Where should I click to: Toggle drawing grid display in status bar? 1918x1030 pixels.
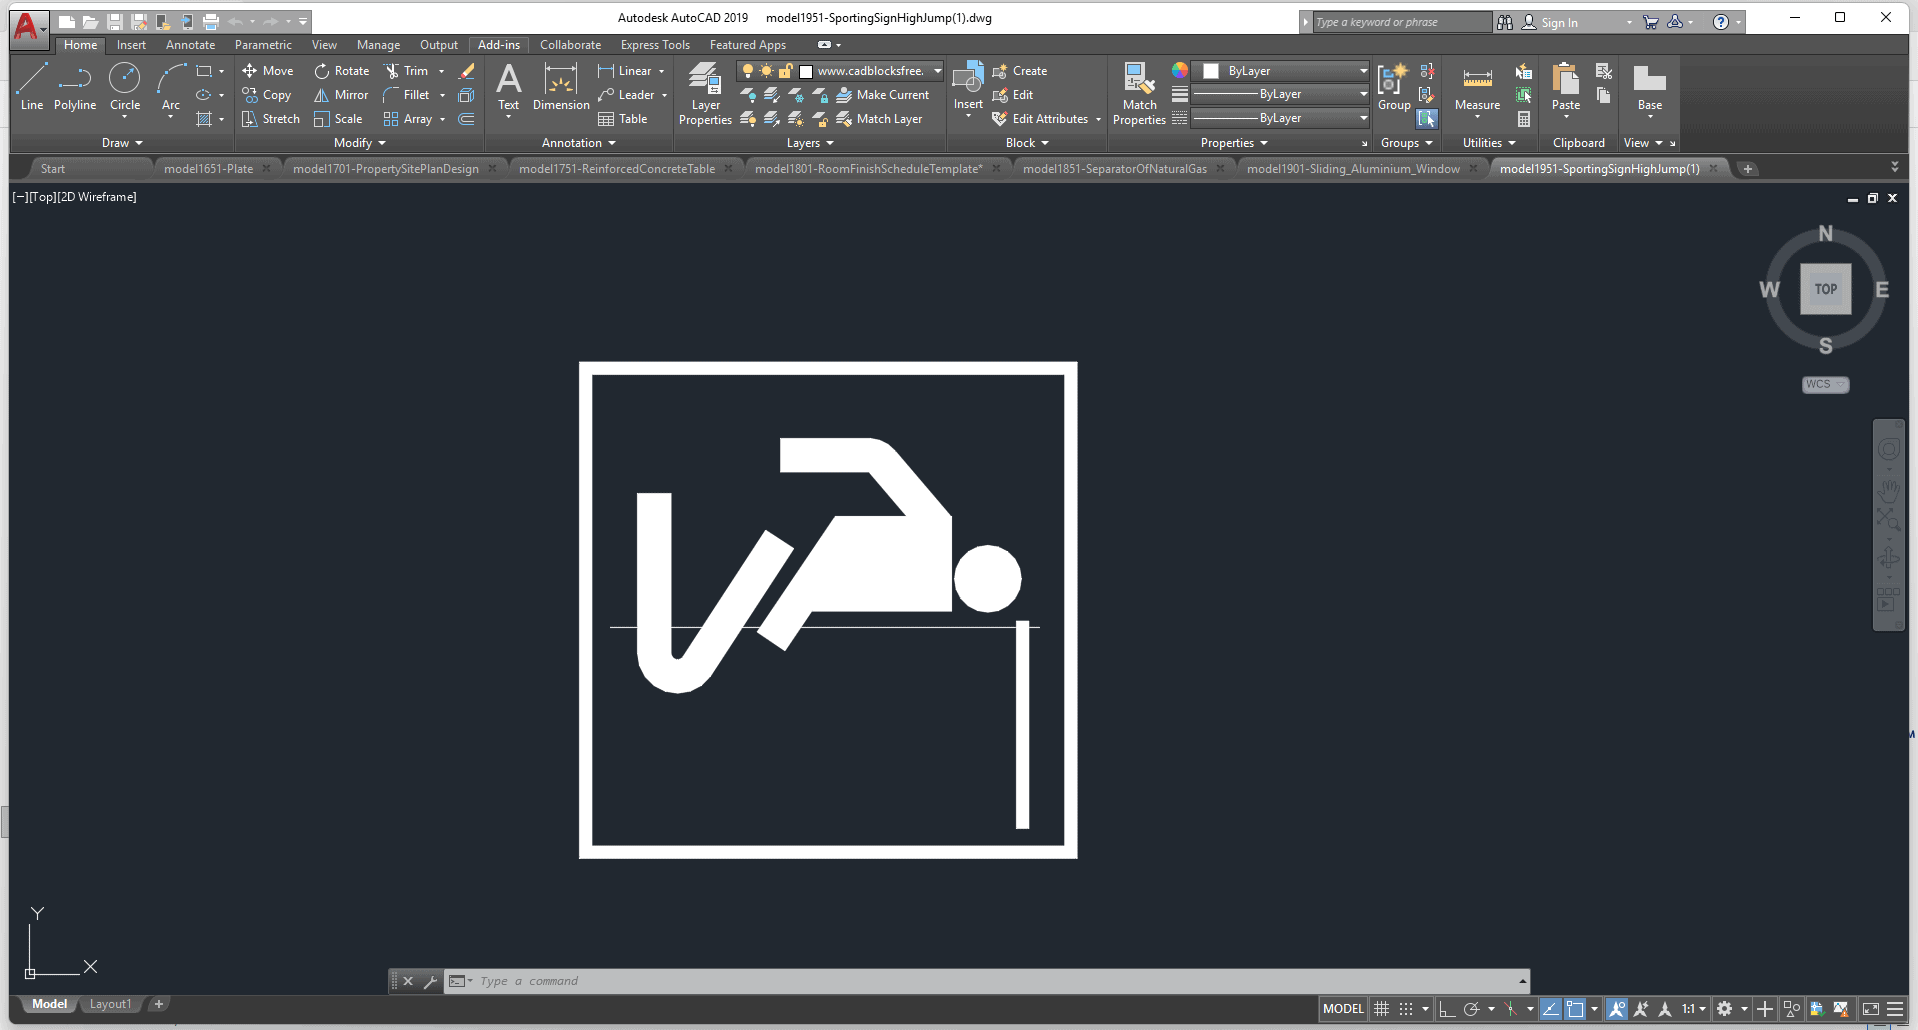click(x=1382, y=1009)
